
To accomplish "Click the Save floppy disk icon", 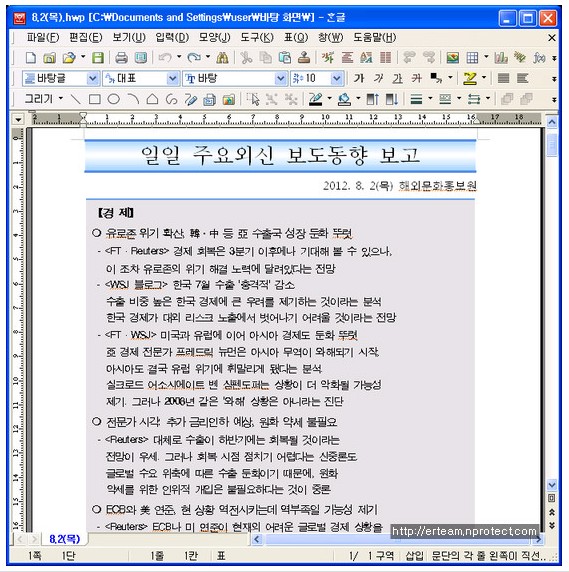I will point(97,58).
